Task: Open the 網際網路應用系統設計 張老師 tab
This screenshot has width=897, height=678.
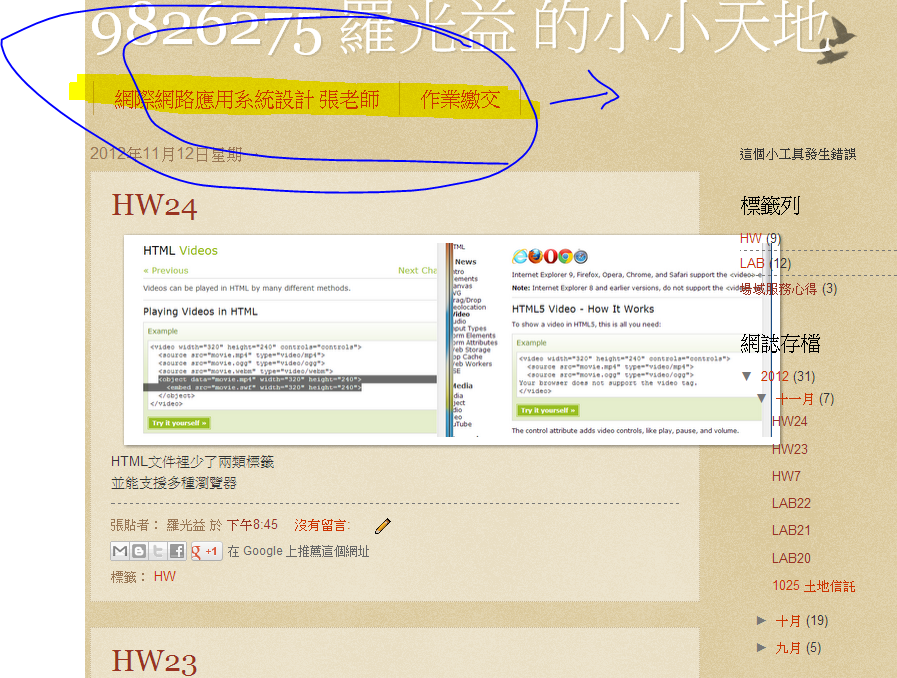Action: (x=247, y=100)
